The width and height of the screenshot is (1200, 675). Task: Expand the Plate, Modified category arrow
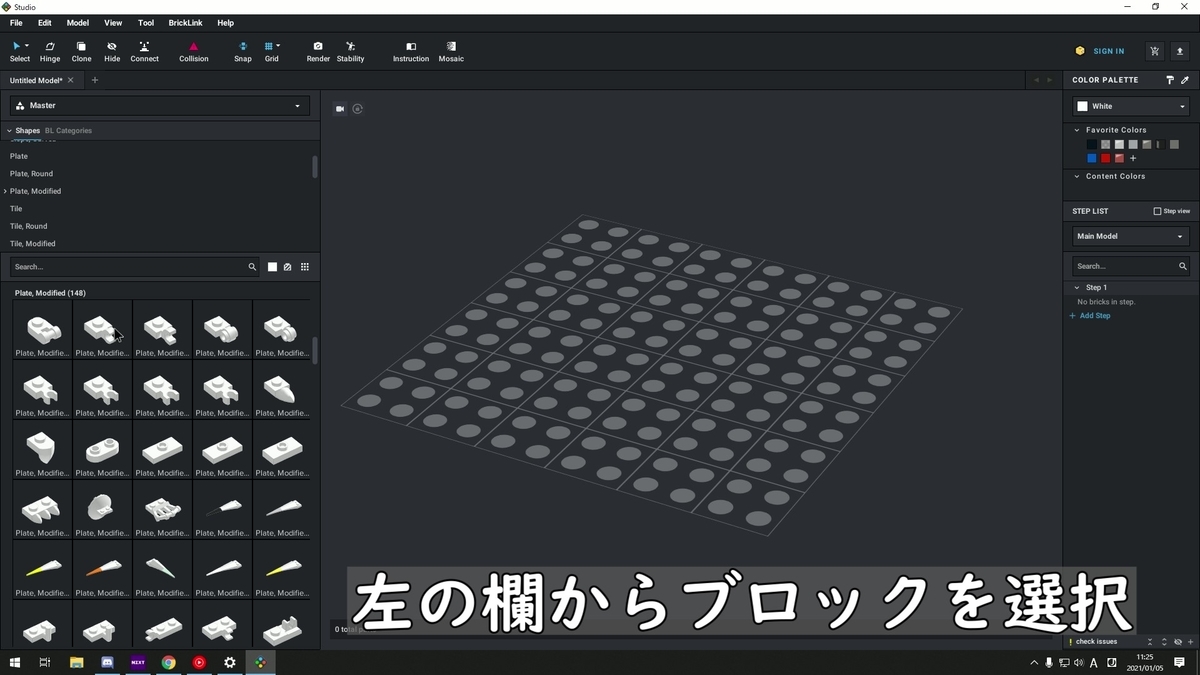pyautogui.click(x=6, y=191)
